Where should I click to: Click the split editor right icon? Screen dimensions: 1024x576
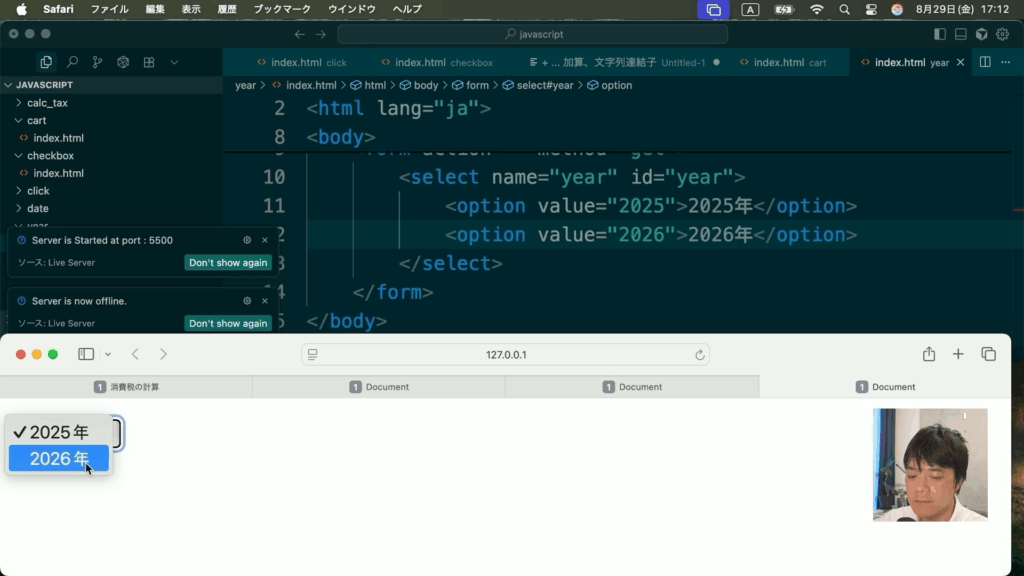(985, 62)
